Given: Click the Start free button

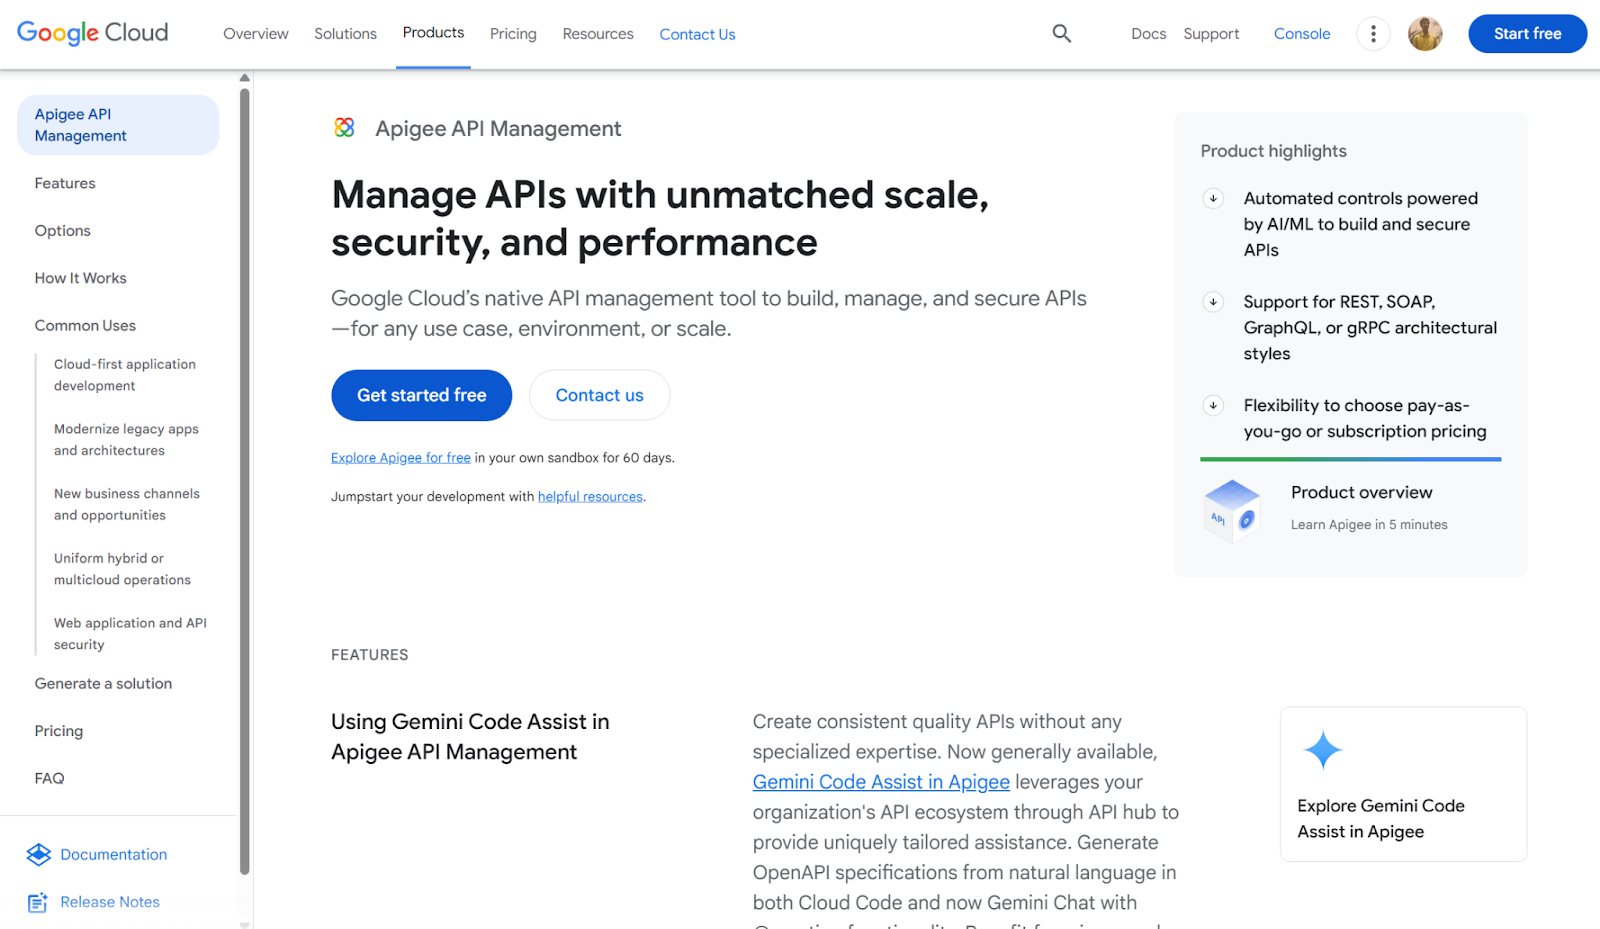Looking at the screenshot, I should pyautogui.click(x=1527, y=34).
